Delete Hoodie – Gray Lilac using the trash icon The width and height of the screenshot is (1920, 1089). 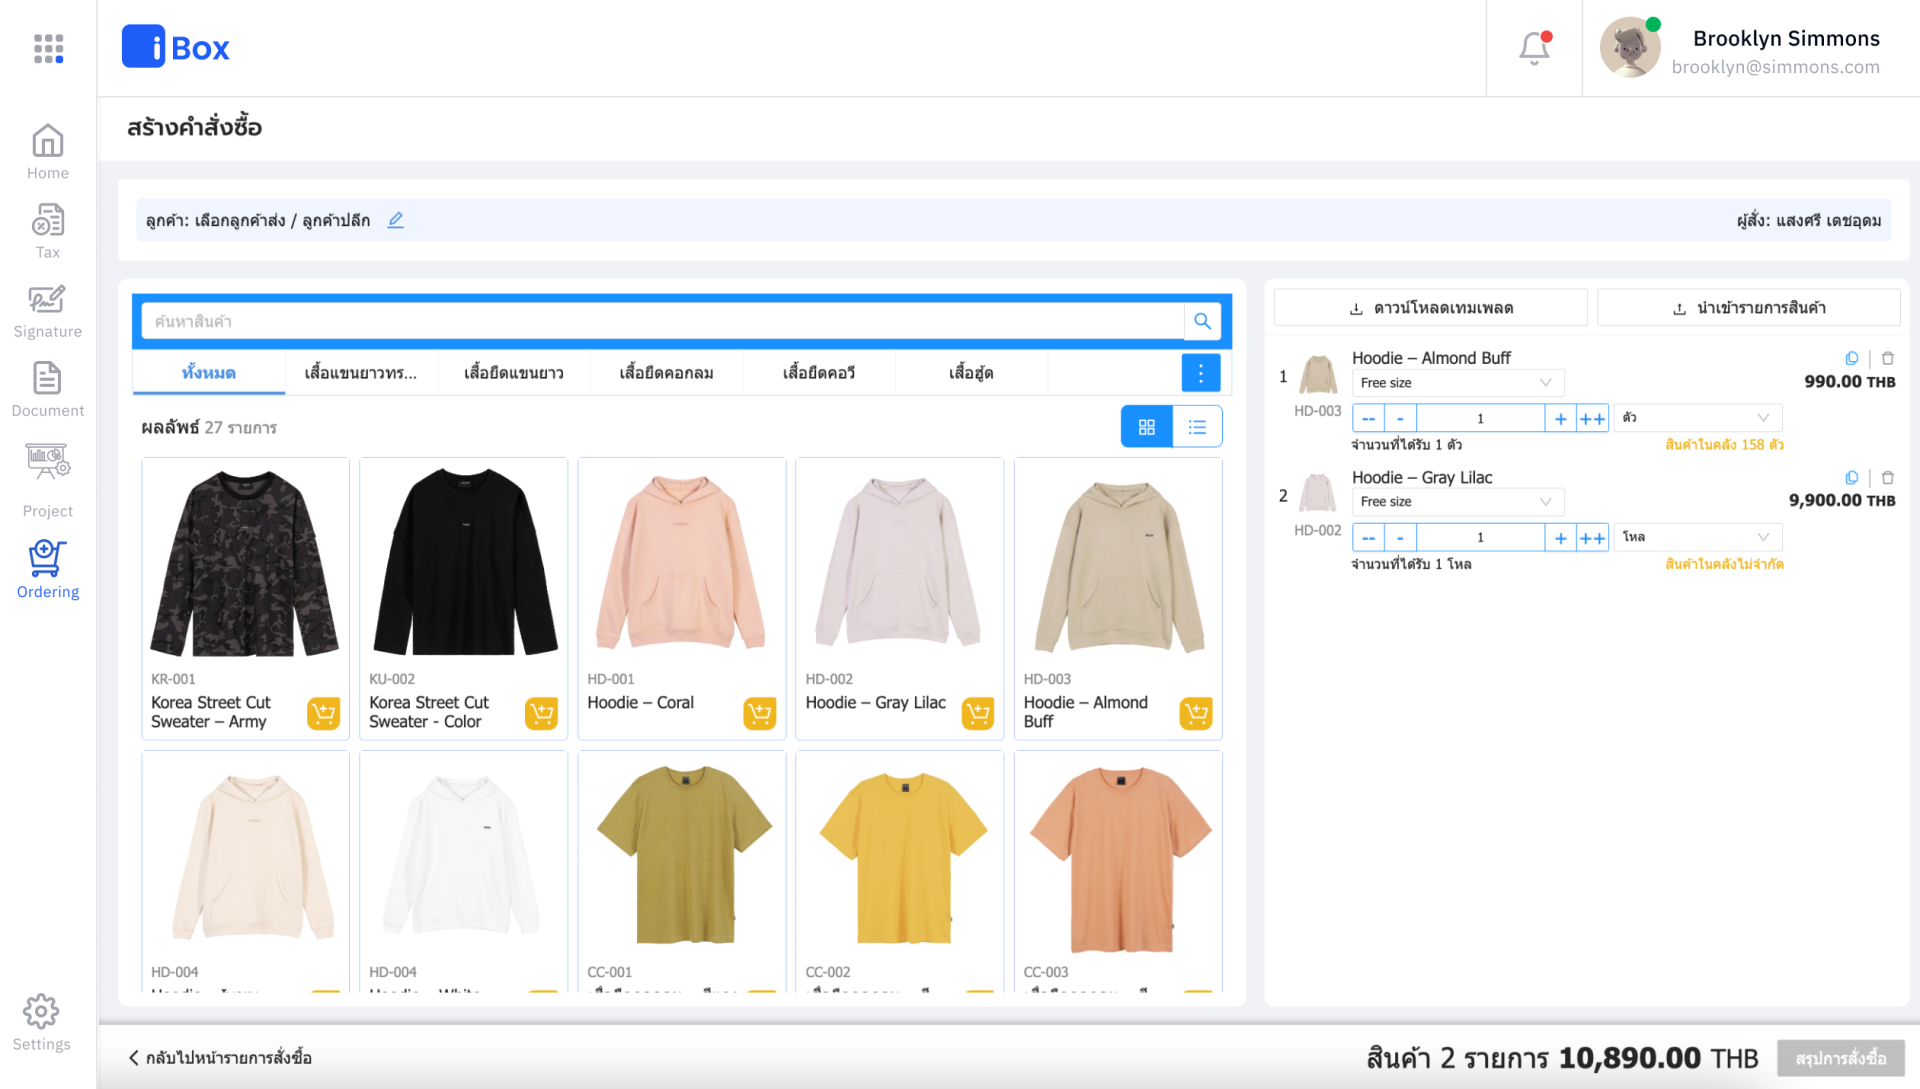click(1888, 477)
